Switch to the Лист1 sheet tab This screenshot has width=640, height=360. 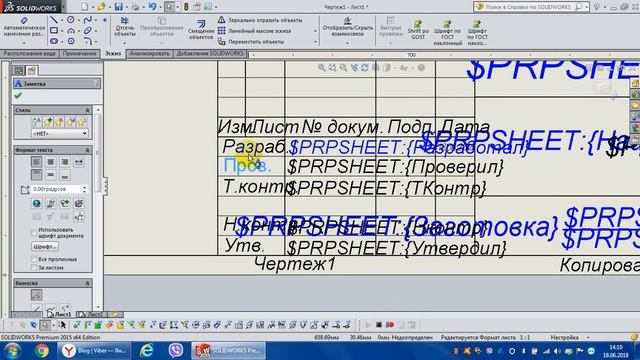tap(60, 314)
